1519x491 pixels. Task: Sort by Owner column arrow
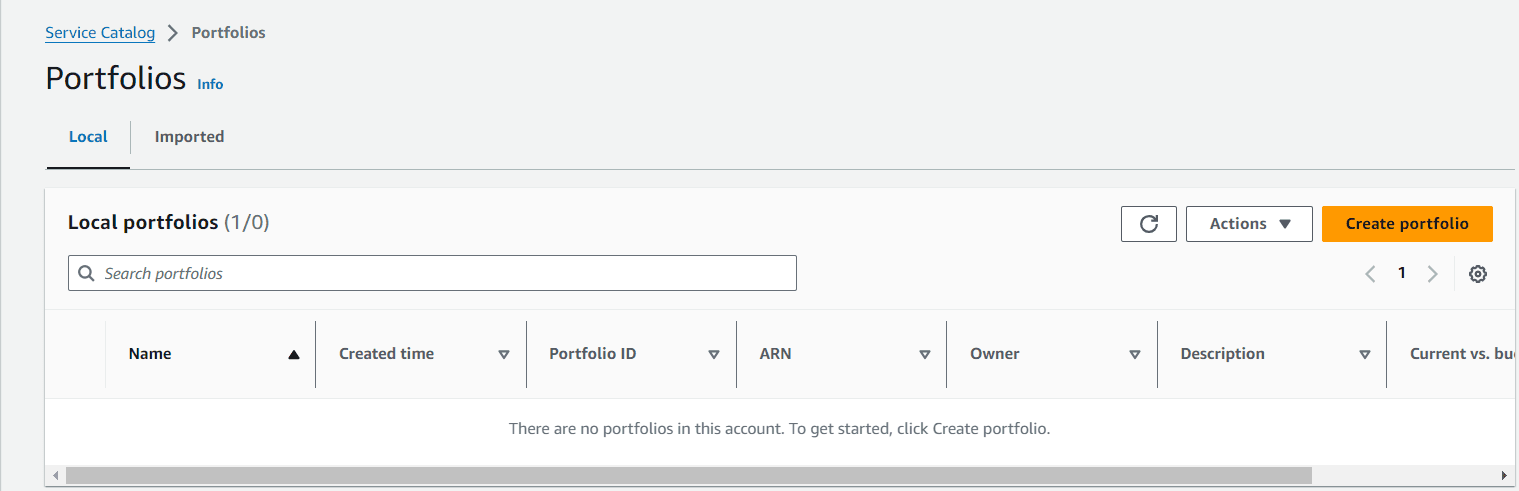pos(1135,354)
